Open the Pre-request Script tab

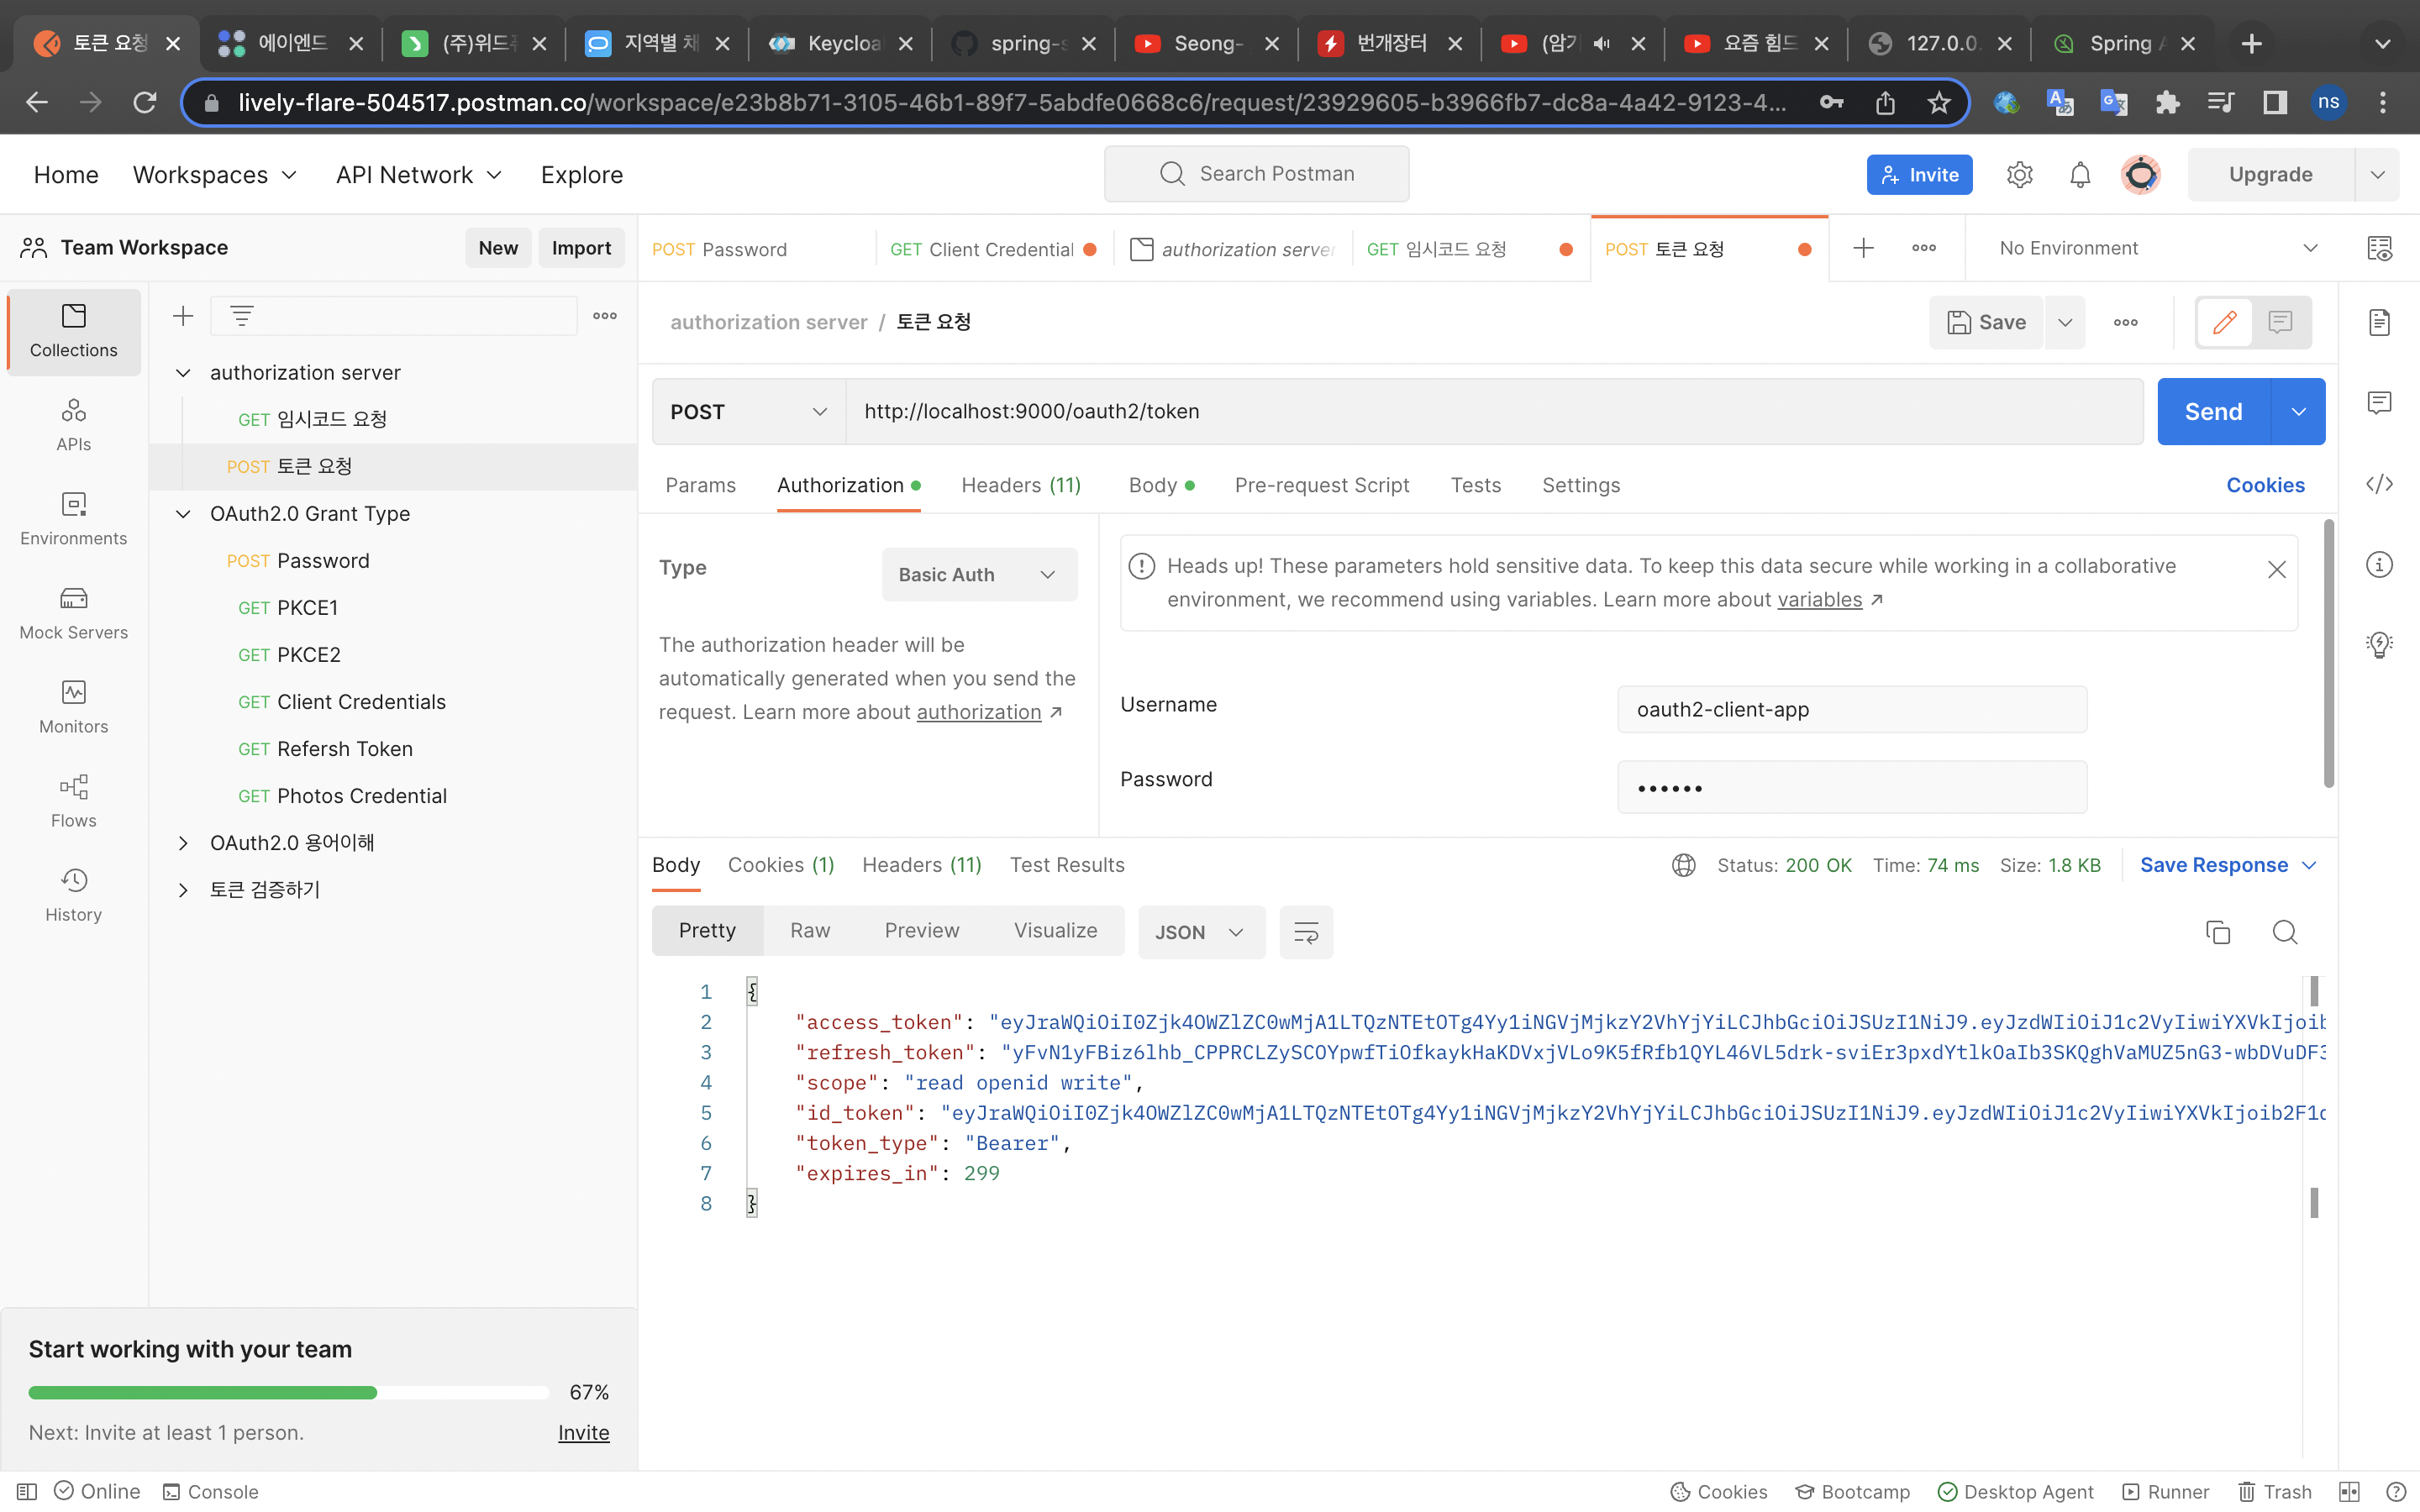1321,485
